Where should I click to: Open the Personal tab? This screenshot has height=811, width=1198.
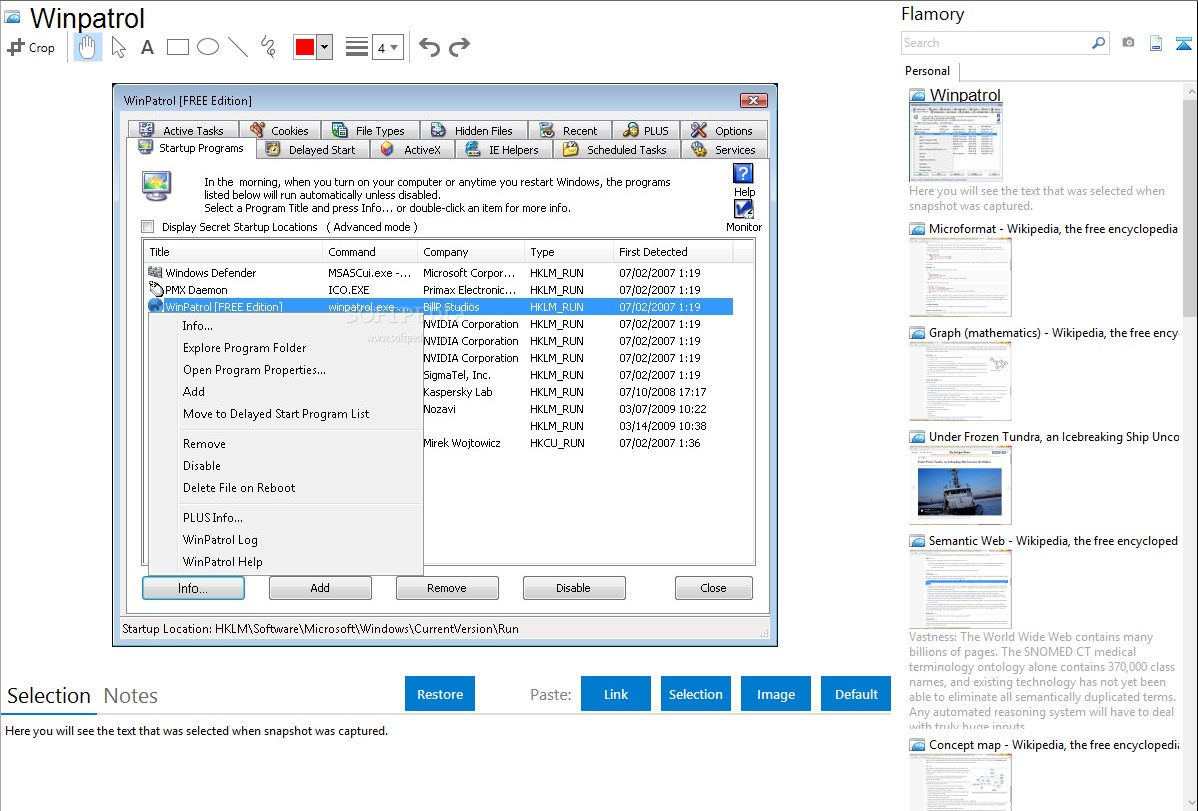(928, 71)
